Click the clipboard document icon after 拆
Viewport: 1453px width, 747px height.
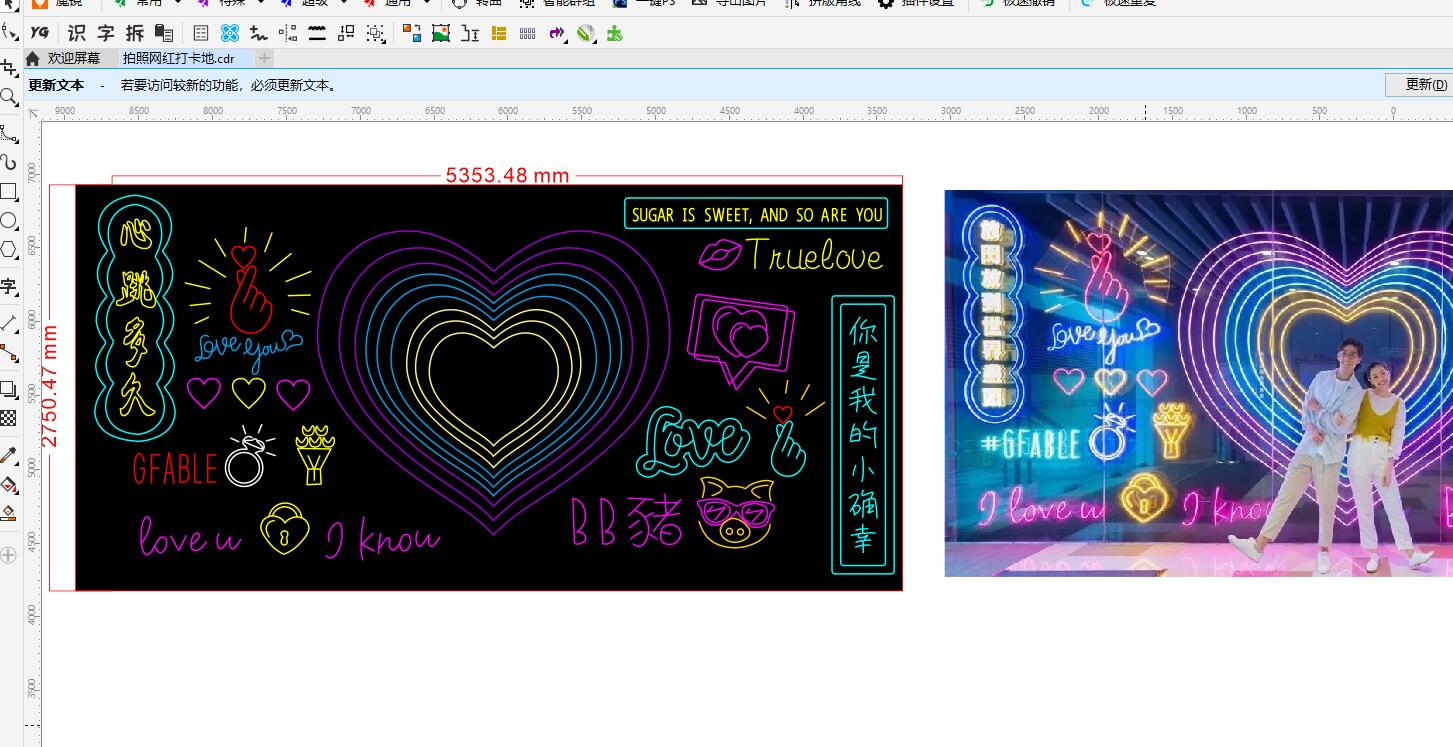[x=163, y=33]
